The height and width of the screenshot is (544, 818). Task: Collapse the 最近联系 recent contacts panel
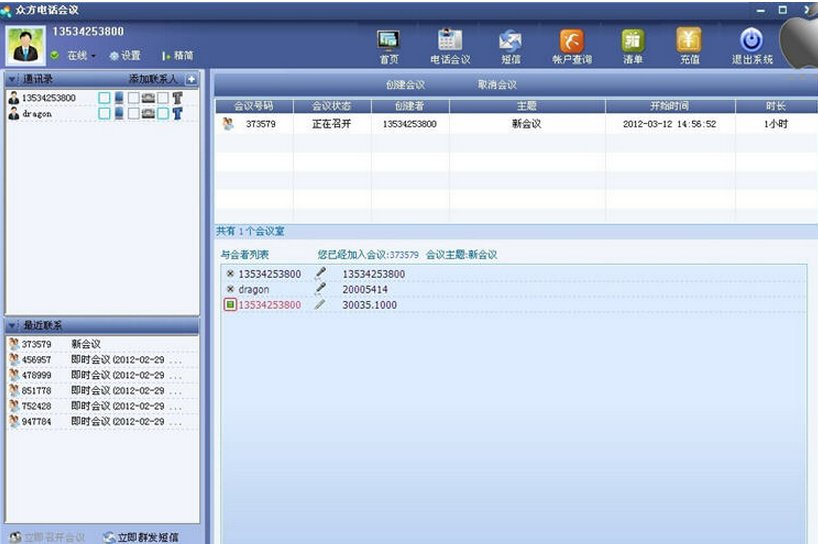click(x=12, y=326)
